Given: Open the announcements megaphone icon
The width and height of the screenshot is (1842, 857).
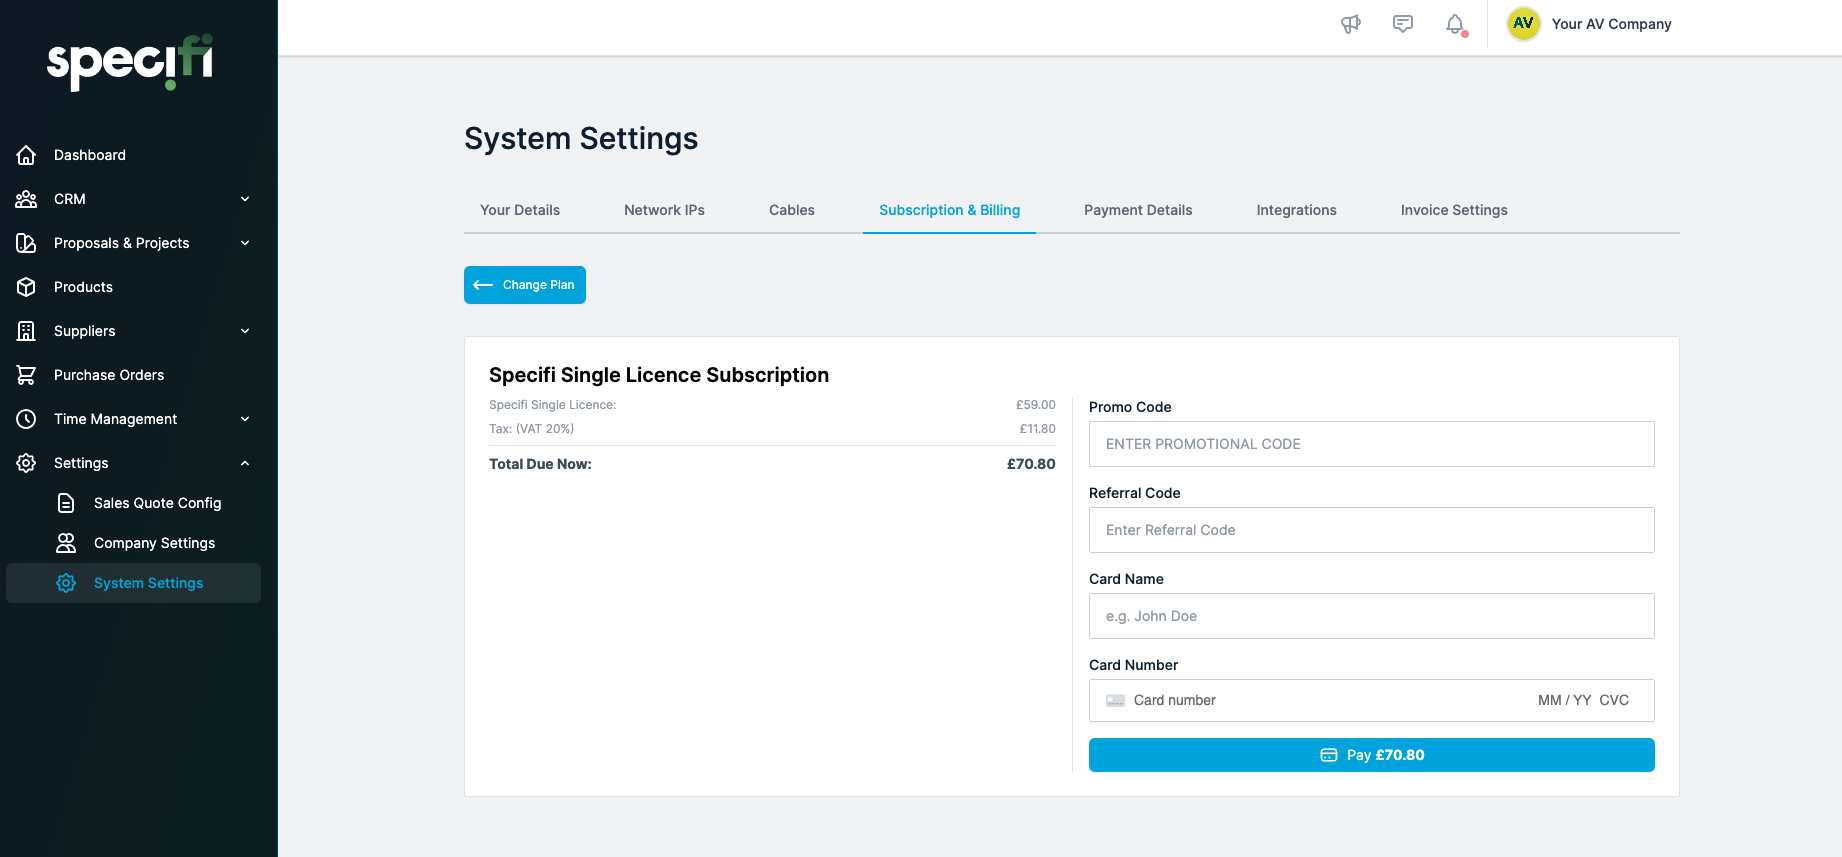Looking at the screenshot, I should coord(1351,24).
